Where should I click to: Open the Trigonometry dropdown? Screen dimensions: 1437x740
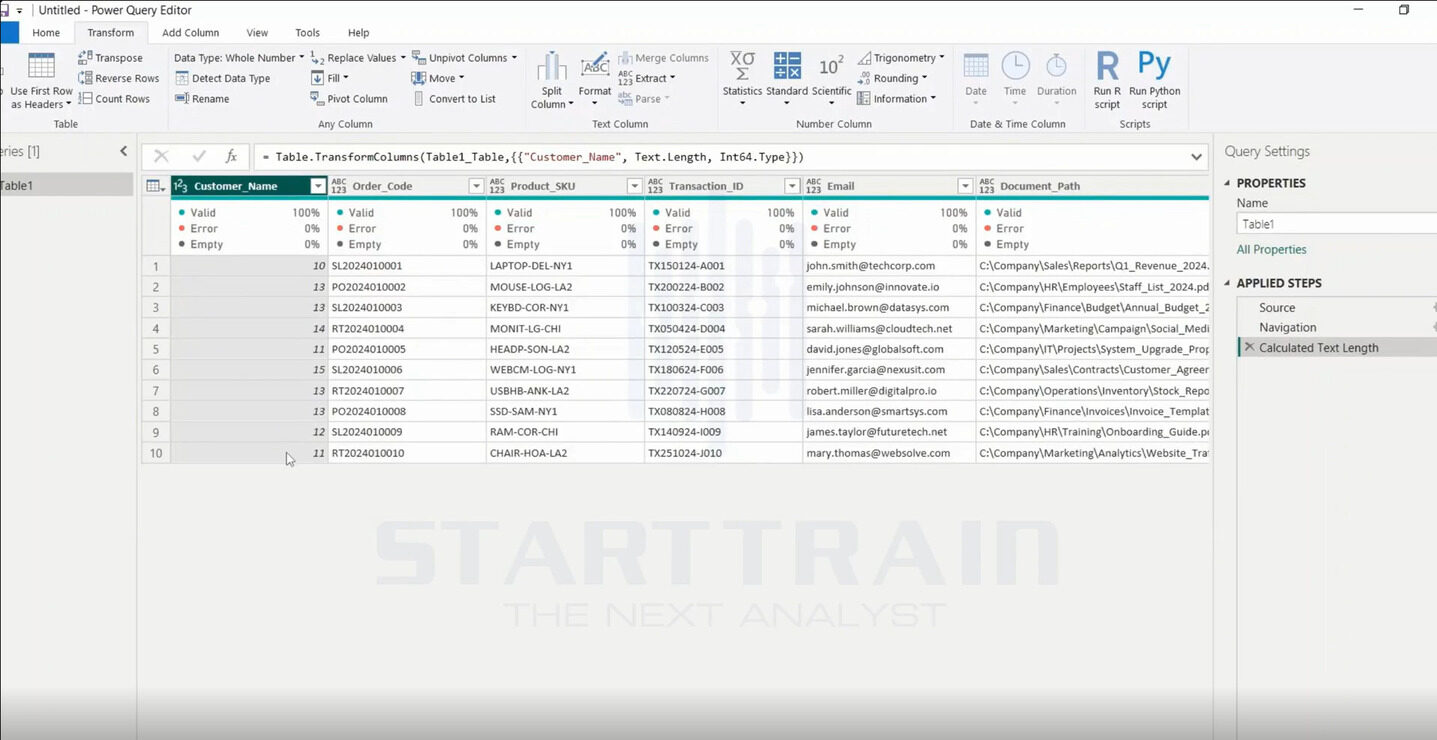pos(900,58)
